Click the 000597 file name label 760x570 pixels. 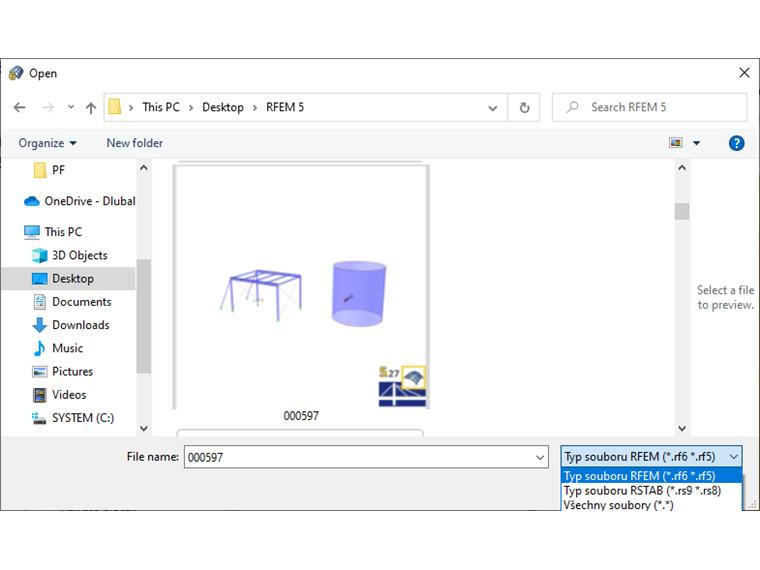pos(301,416)
